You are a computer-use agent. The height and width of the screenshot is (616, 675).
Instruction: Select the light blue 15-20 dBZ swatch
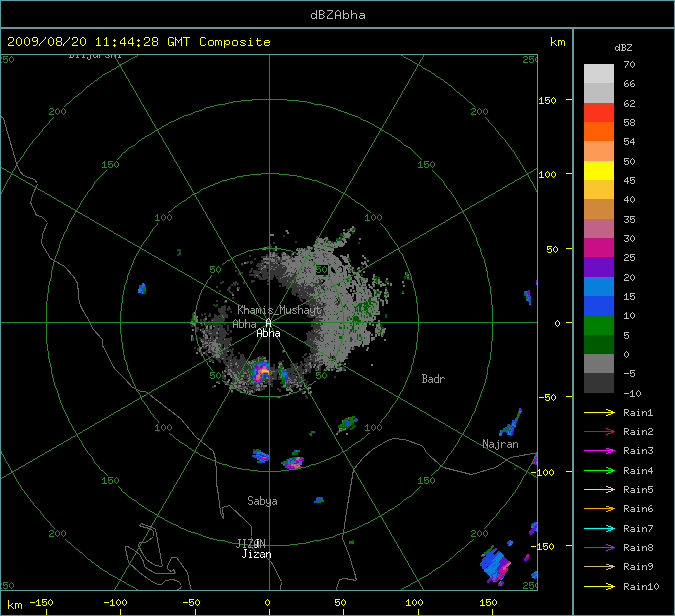(x=599, y=287)
